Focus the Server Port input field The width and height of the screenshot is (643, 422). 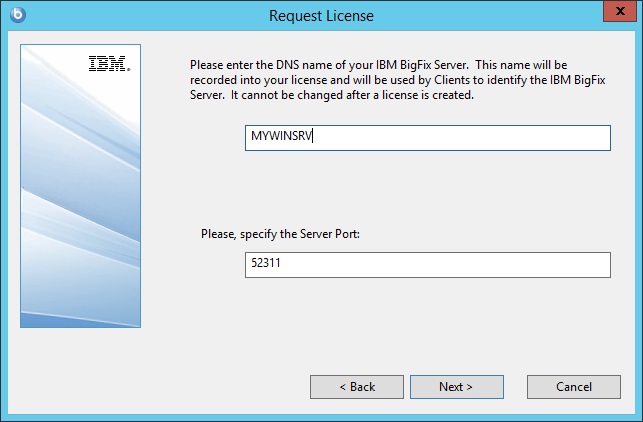coord(427,265)
